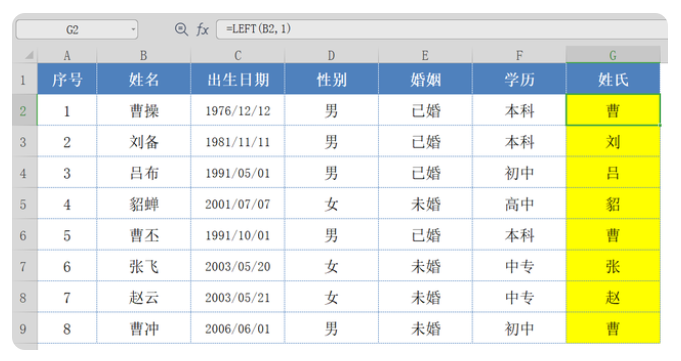Click 初中 in 吕布's row
Screen dimensions: 681x361
pyautogui.click(x=519, y=173)
